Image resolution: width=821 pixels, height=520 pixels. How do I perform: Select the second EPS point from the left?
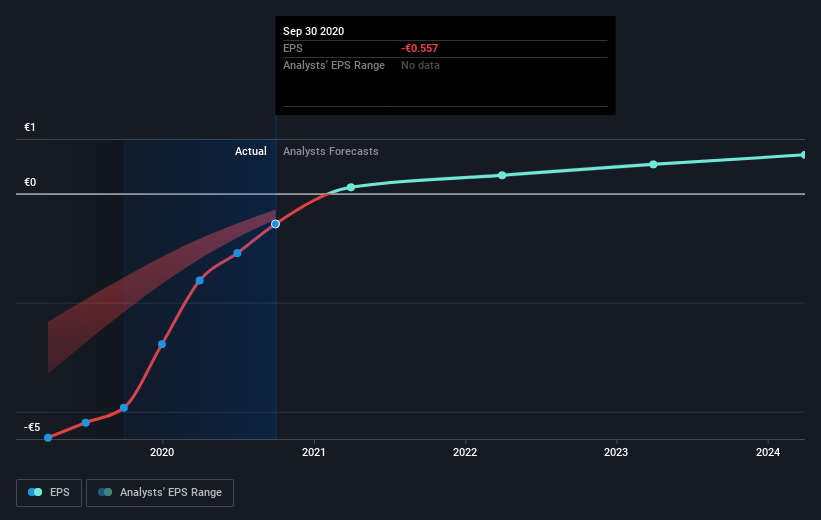pos(86,423)
